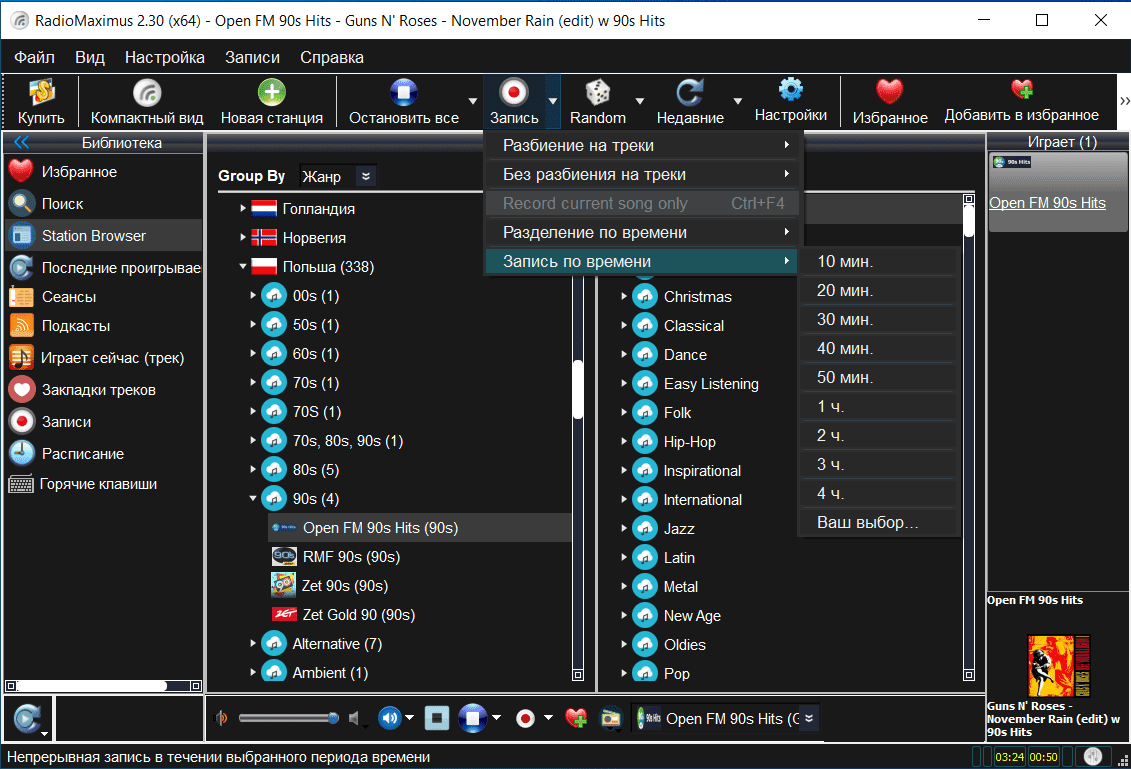Viewport: 1131px width, 769px height.
Task: Expand the Голландия country node
Action: coord(243,208)
